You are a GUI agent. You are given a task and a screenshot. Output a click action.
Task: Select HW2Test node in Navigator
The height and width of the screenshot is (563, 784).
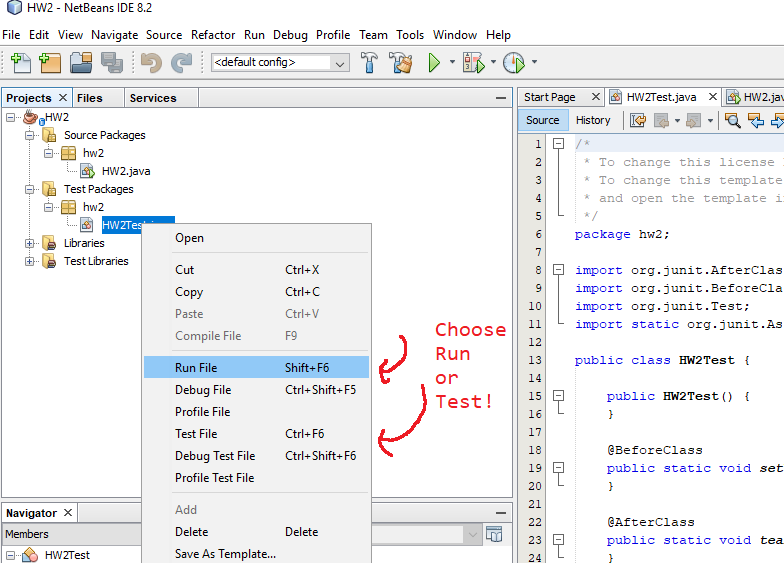[x=67, y=554]
